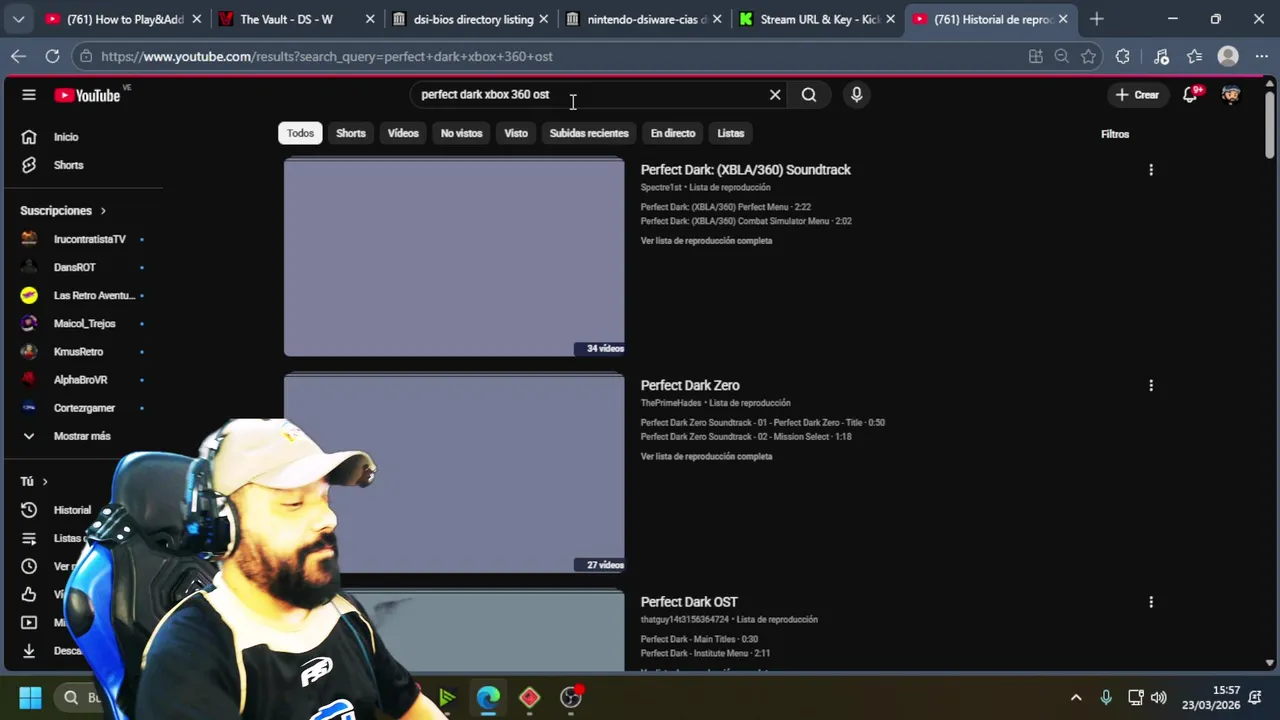Click the browser address bar URL
1280x720 pixels.
click(326, 57)
